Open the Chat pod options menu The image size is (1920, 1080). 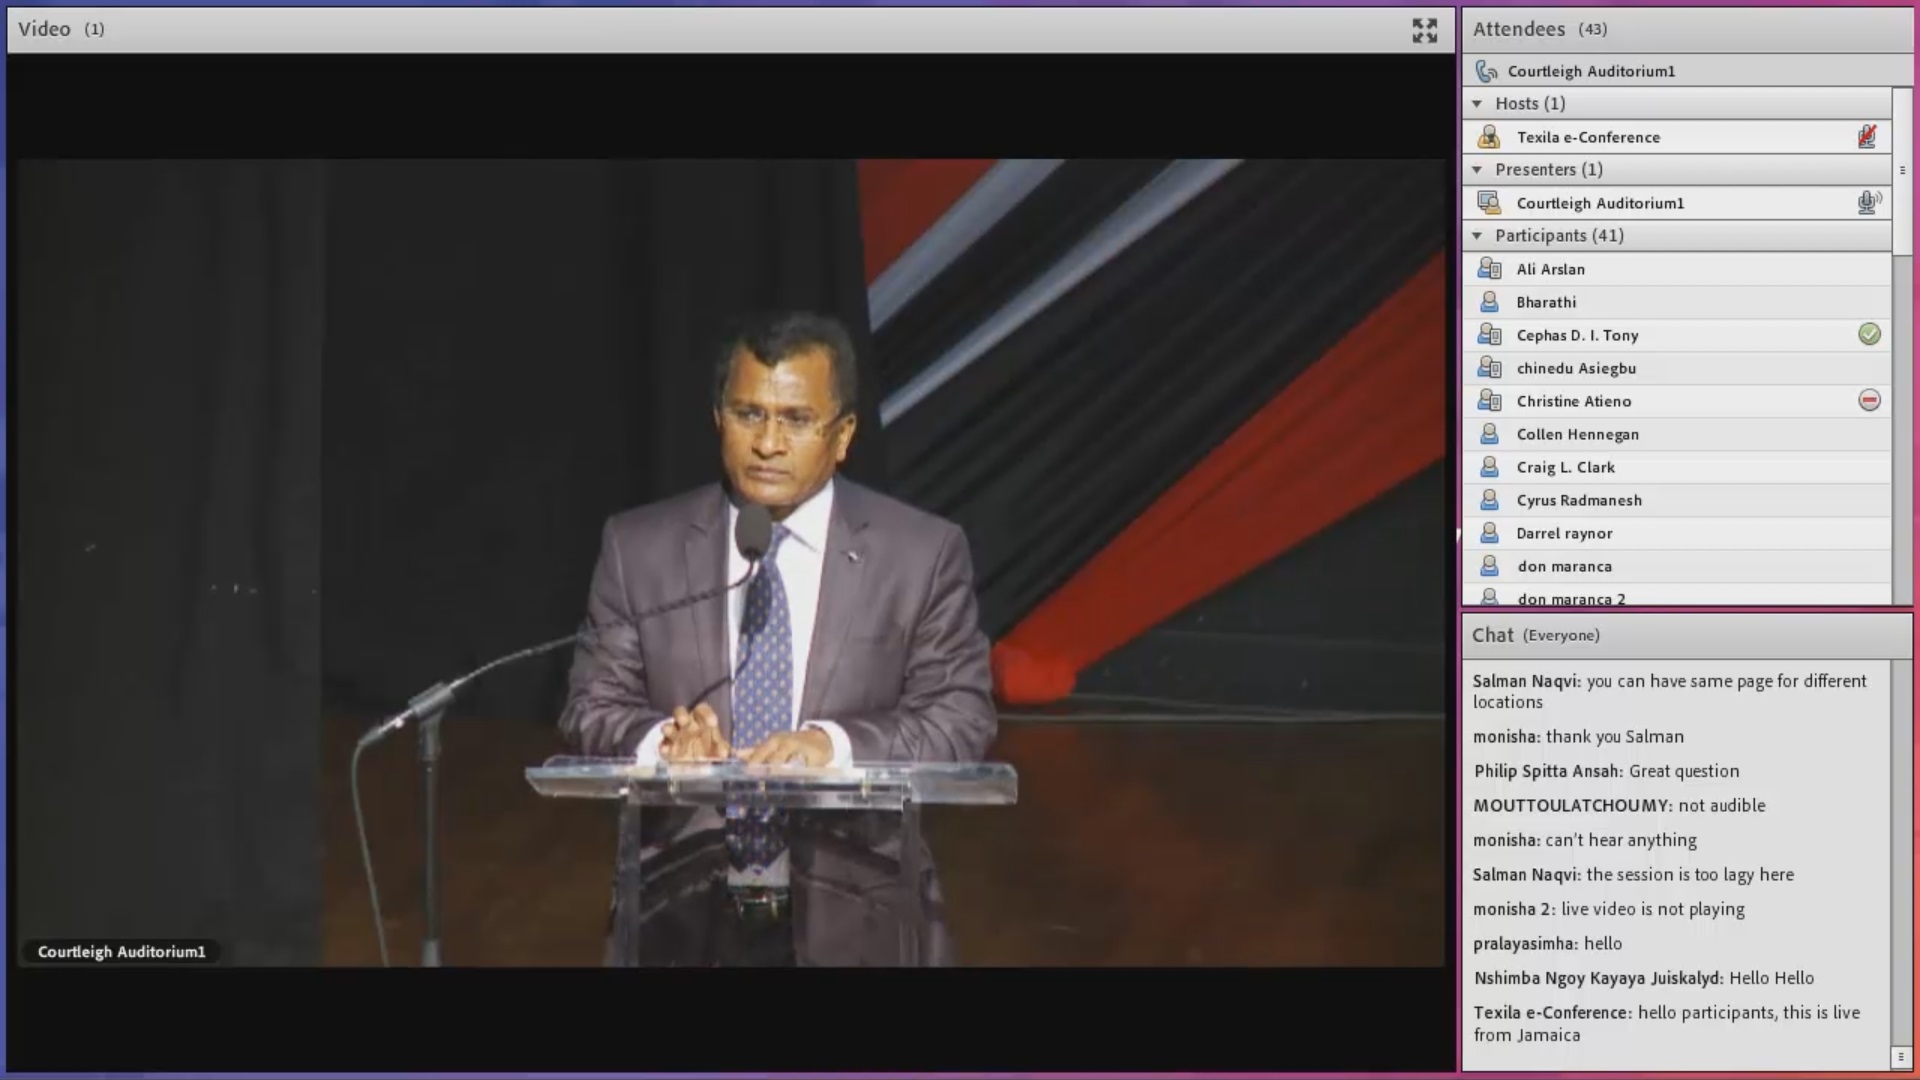point(1900,1057)
